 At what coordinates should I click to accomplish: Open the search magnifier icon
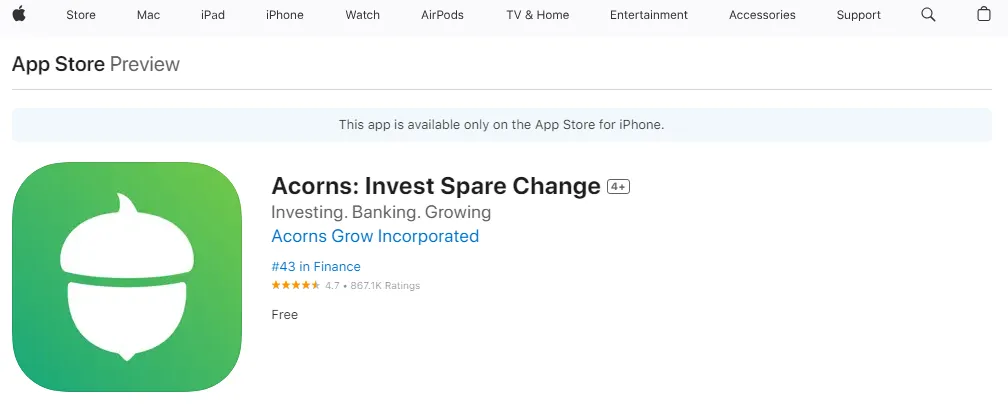coord(928,14)
